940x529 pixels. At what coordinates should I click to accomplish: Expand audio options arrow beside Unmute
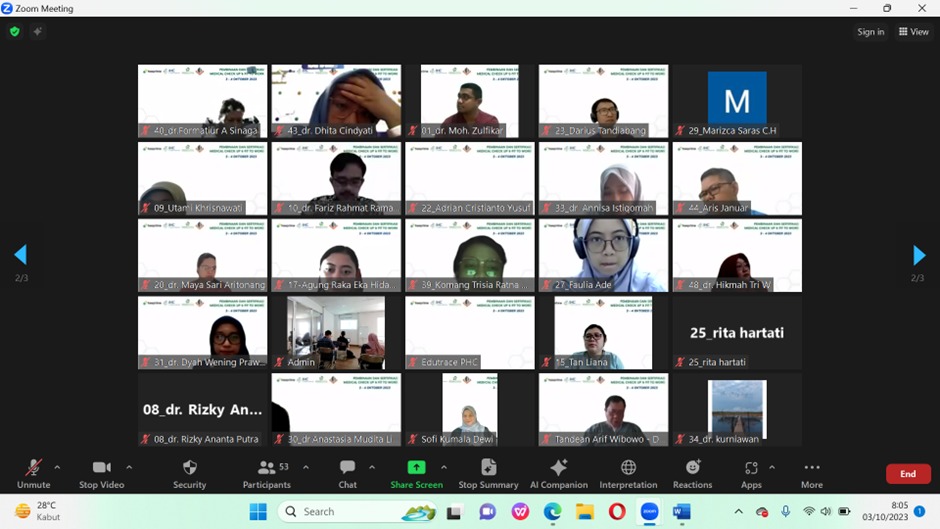(57, 467)
